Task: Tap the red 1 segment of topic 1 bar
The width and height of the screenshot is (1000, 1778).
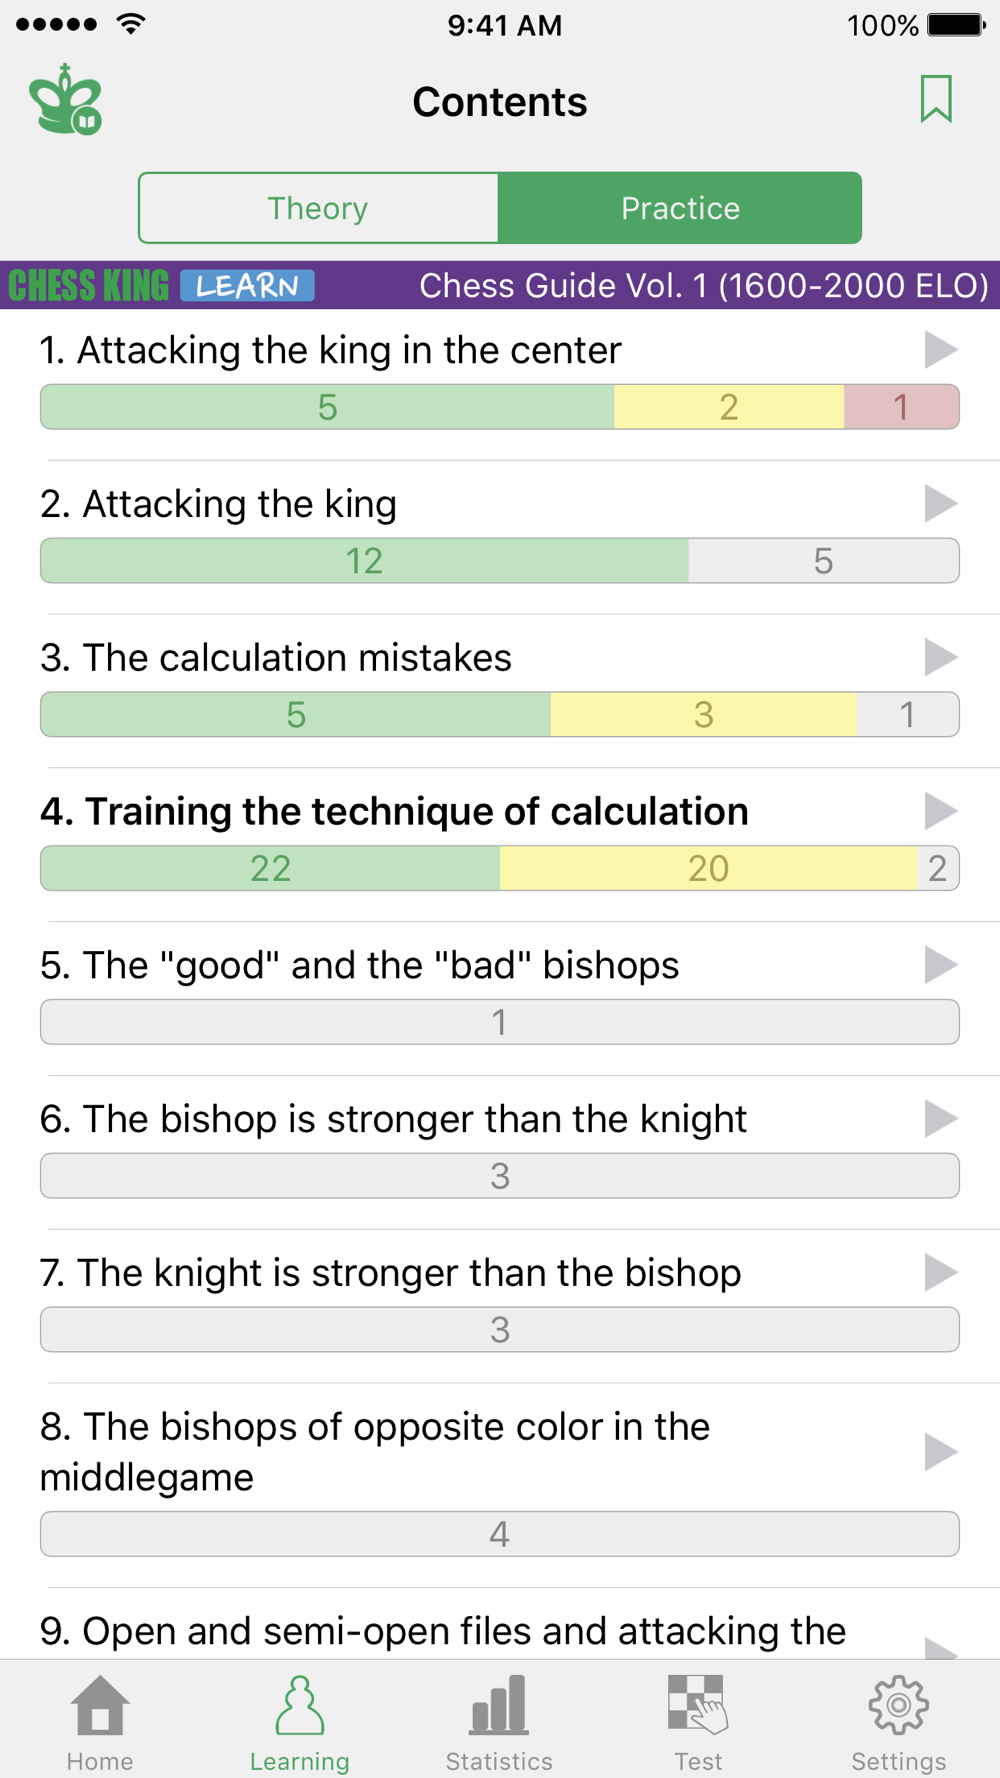Action: pyautogui.click(x=901, y=407)
